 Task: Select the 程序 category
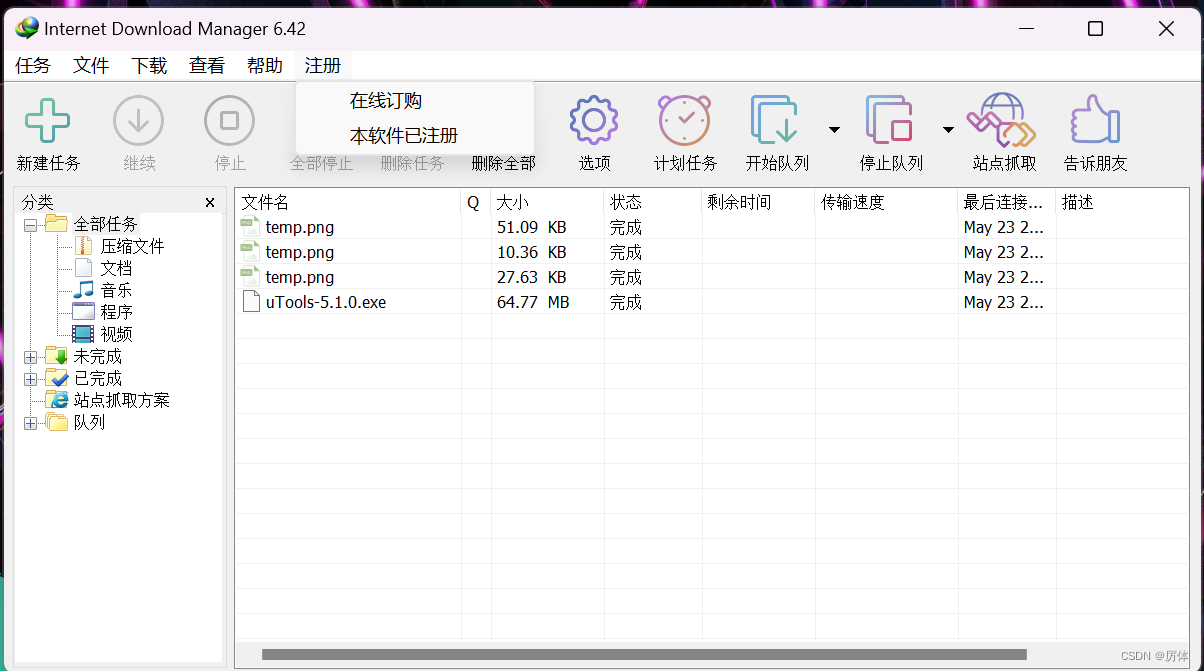116,312
